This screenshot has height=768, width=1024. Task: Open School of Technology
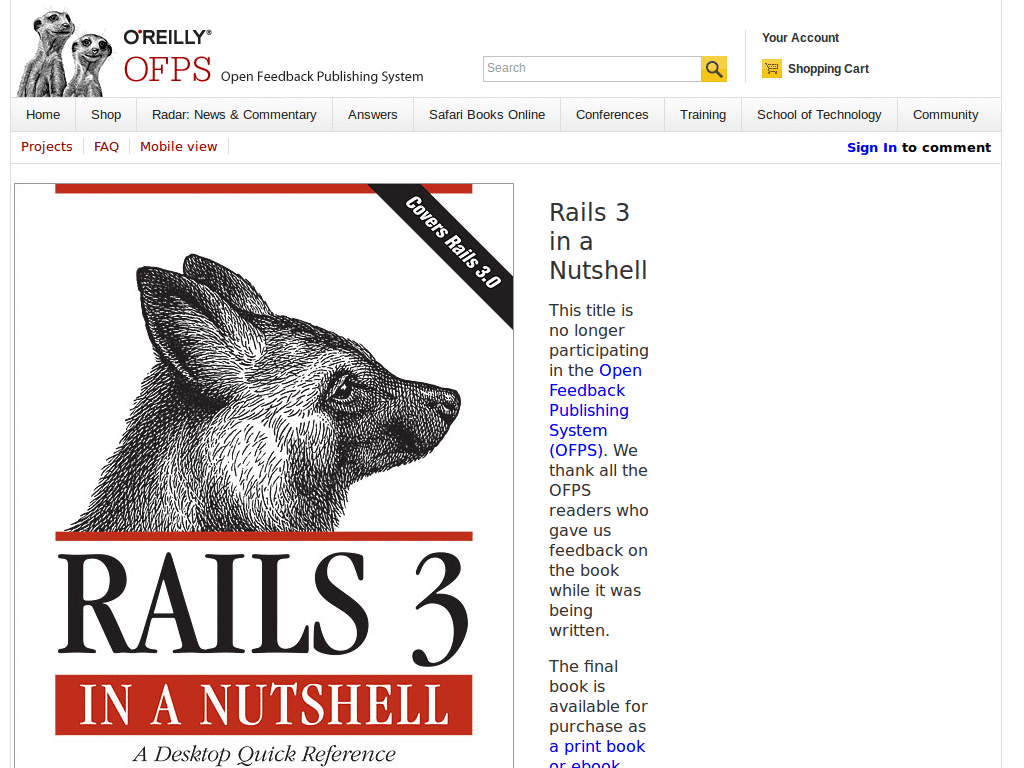[x=818, y=114]
